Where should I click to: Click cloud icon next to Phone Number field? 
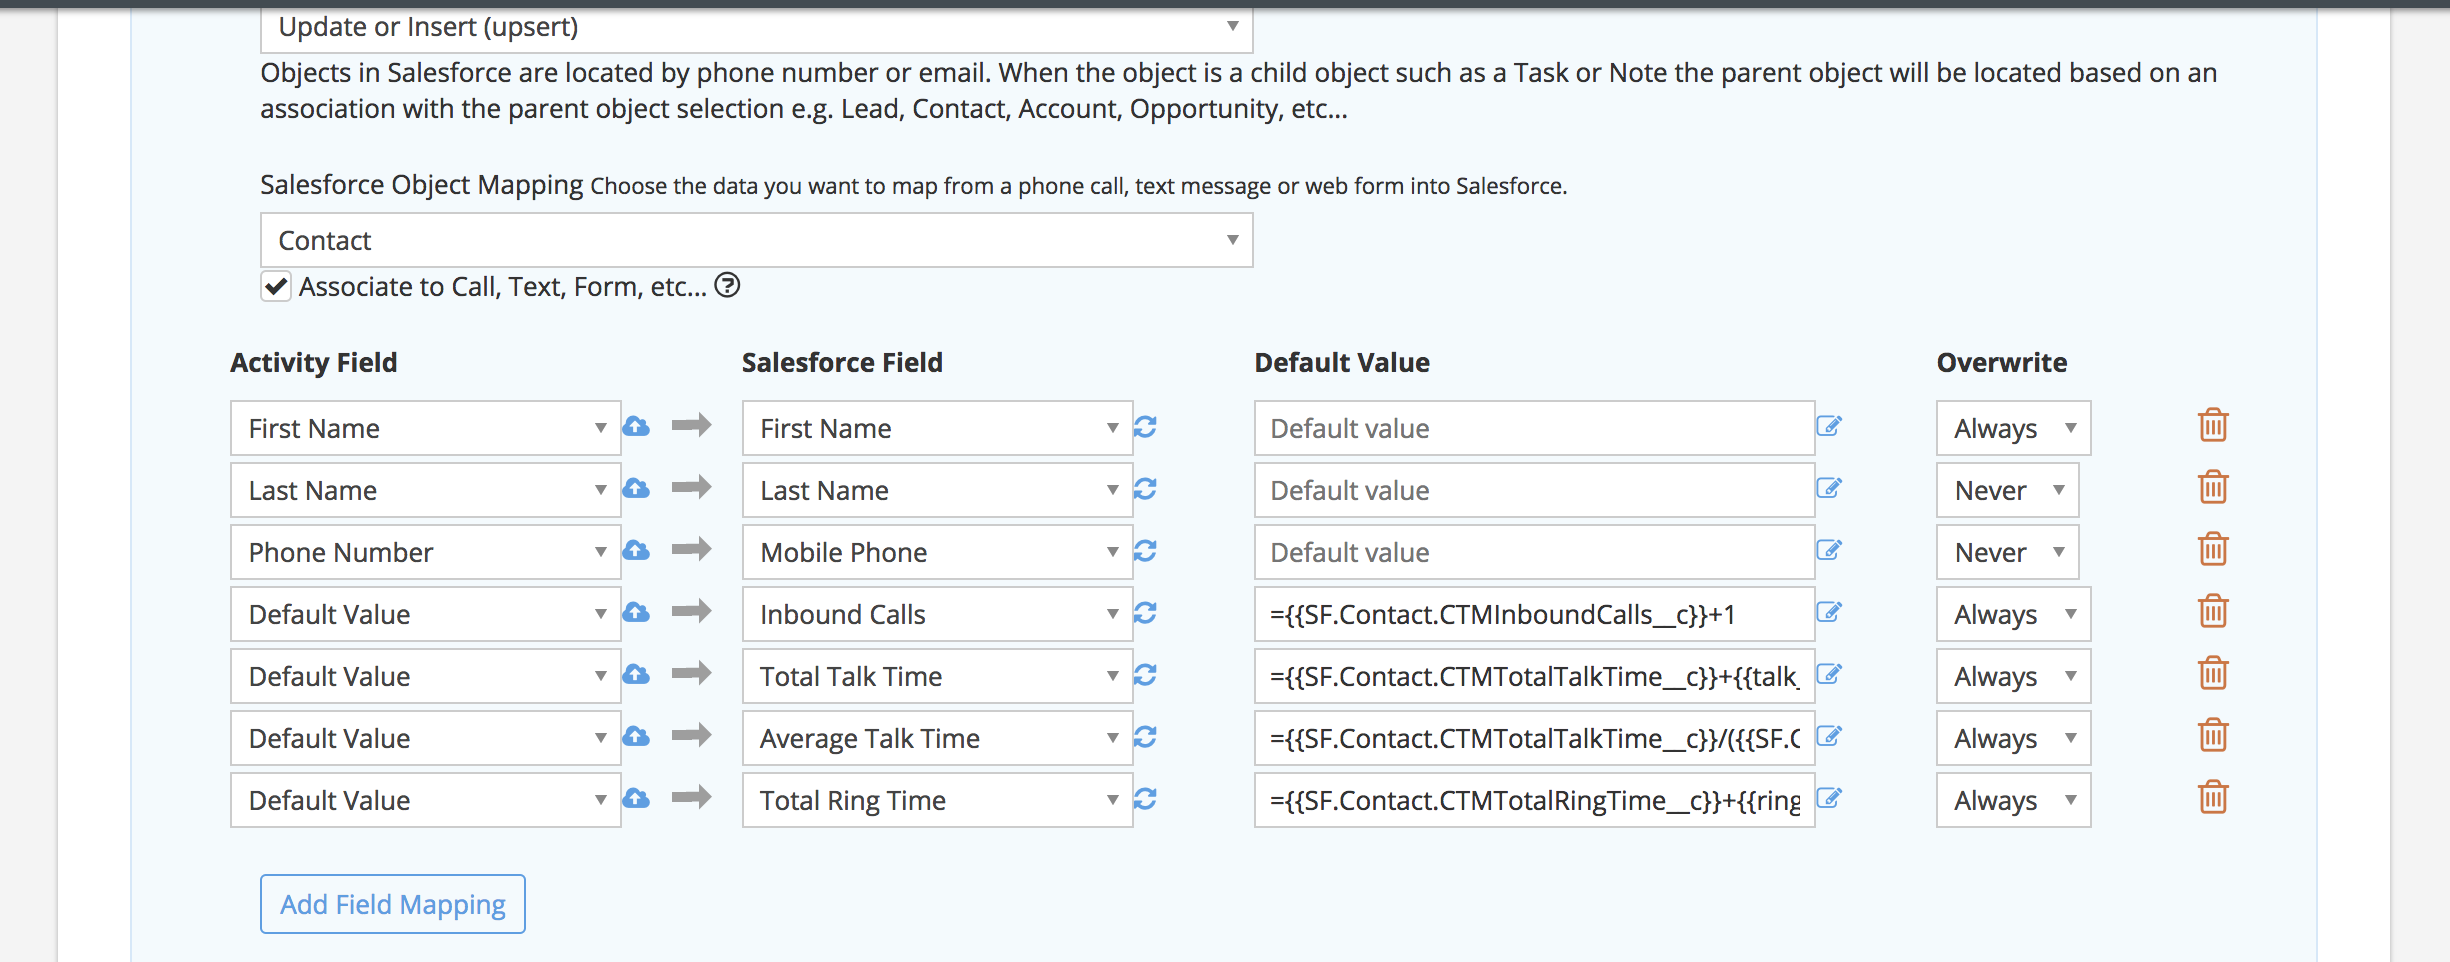636,551
